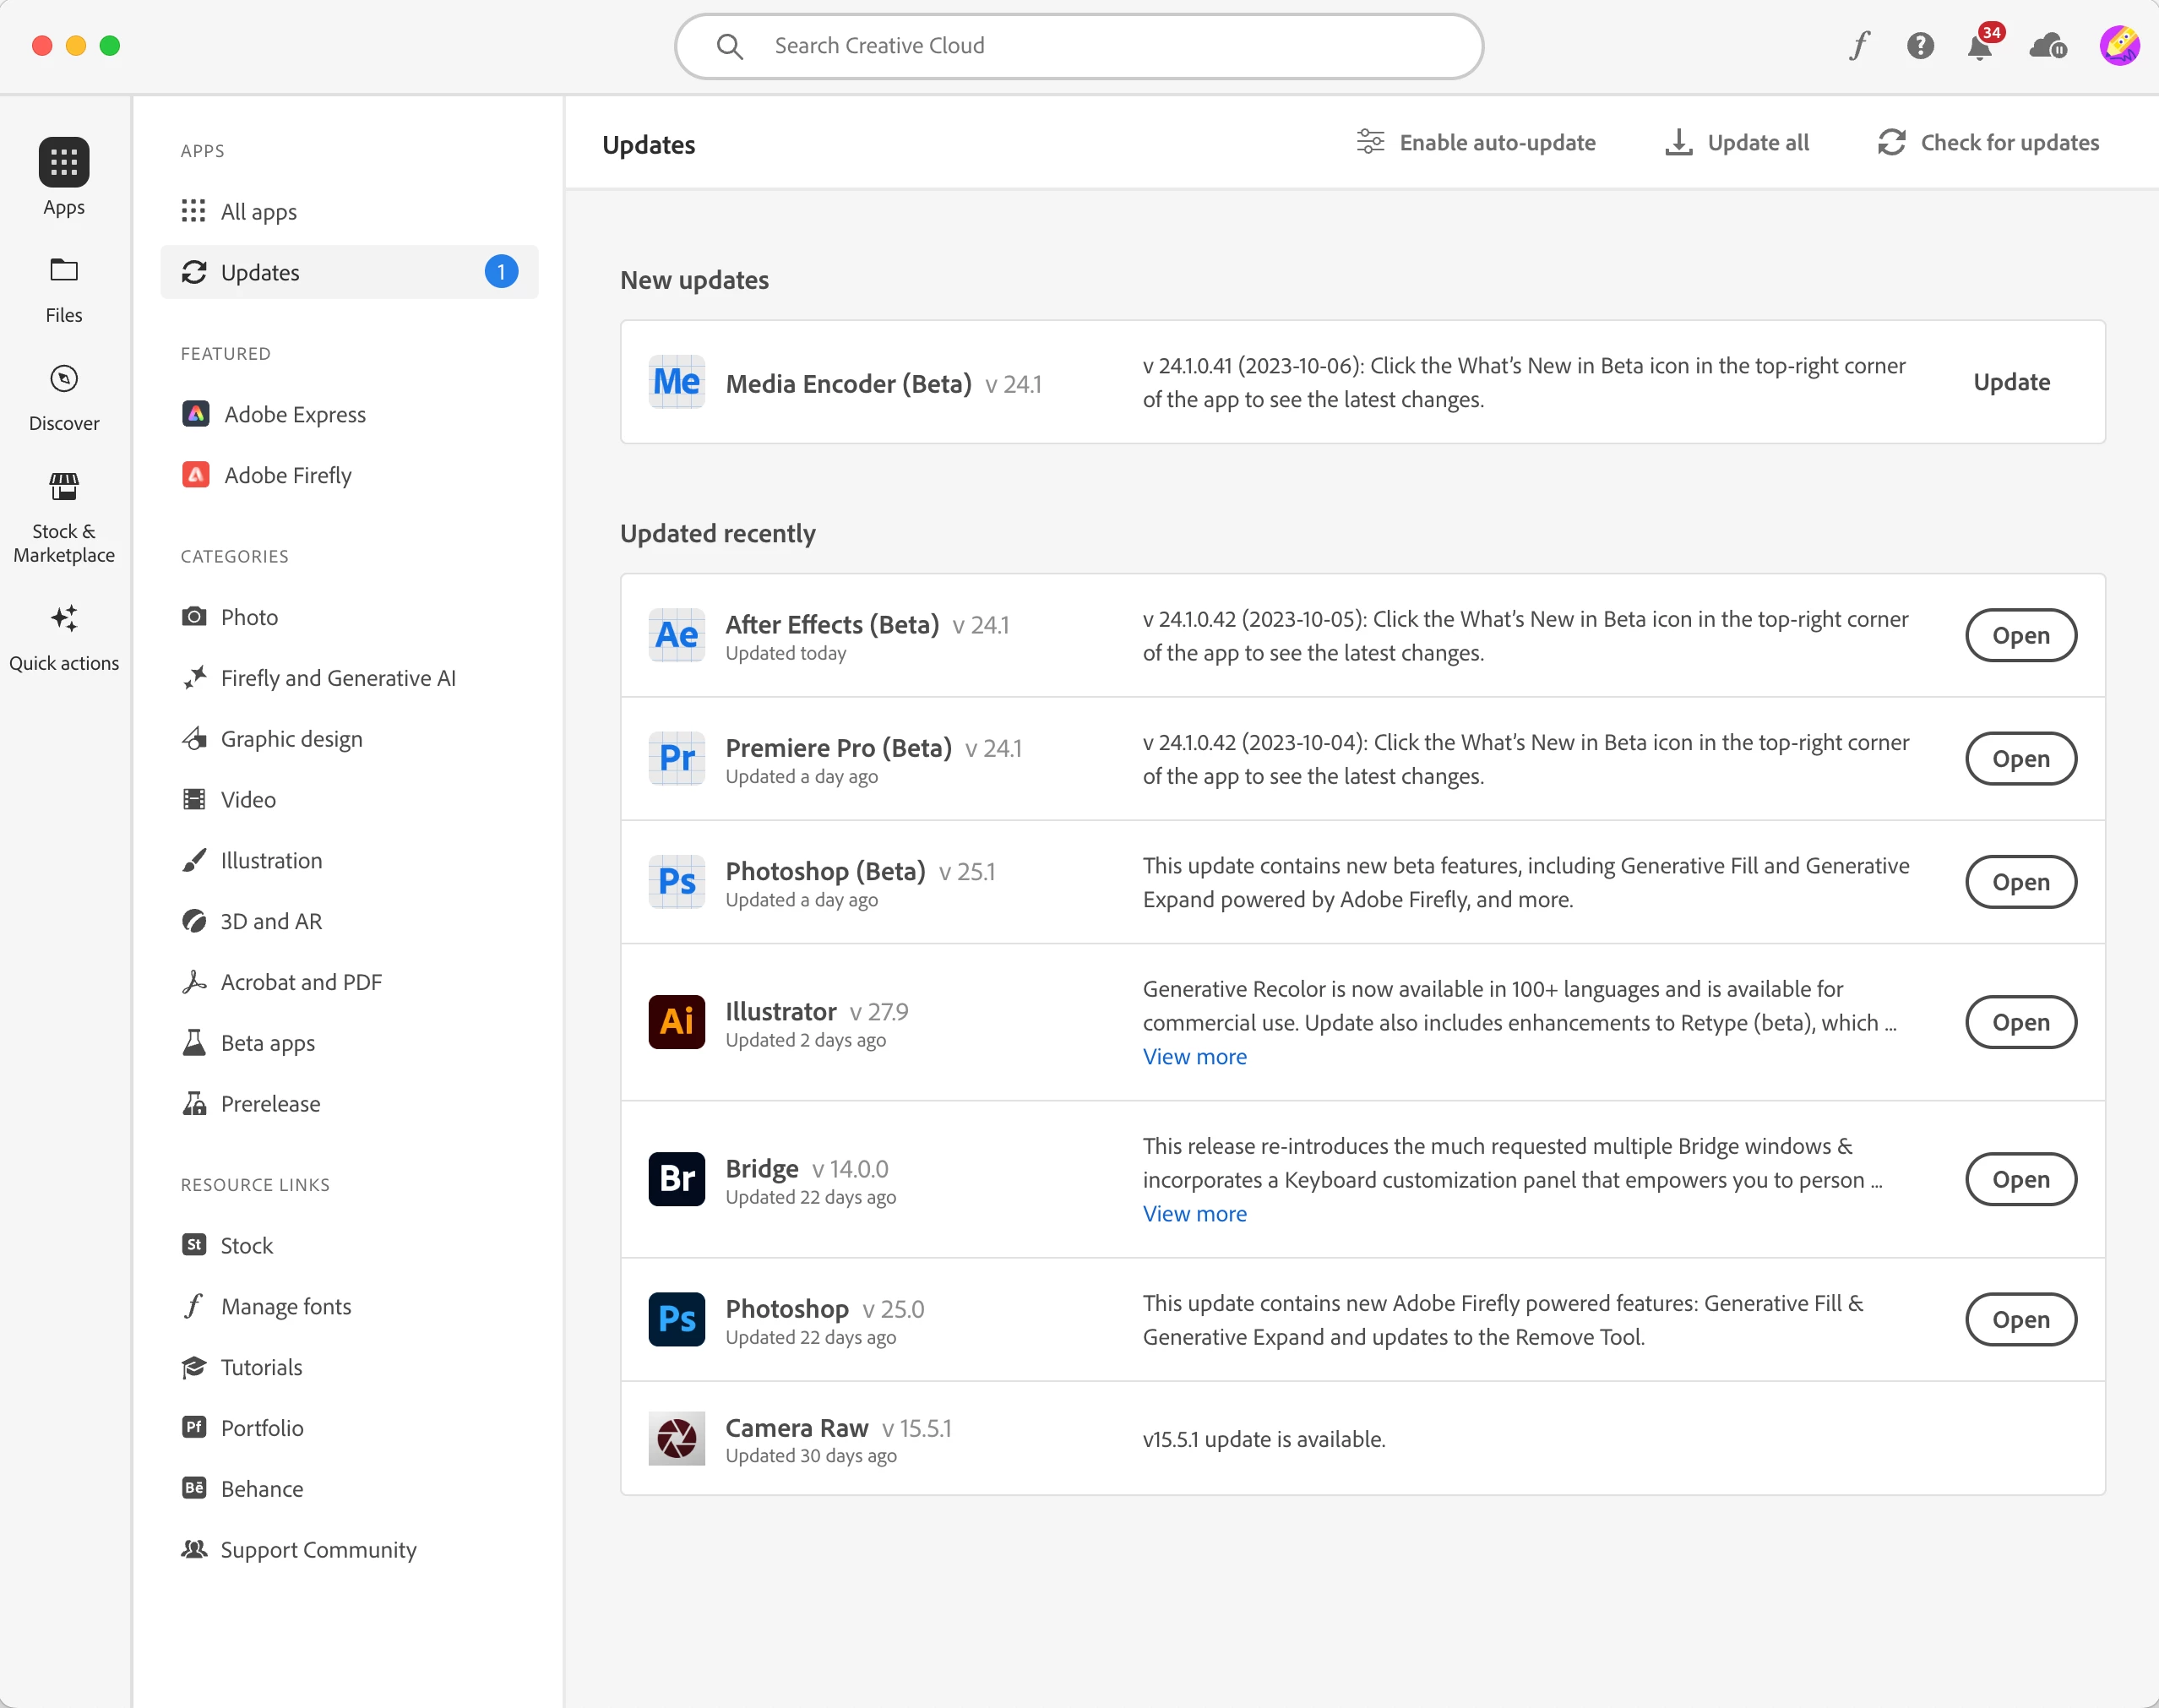The width and height of the screenshot is (2159, 1708).
Task: Click the cloud sync status icon
Action: point(2047,46)
